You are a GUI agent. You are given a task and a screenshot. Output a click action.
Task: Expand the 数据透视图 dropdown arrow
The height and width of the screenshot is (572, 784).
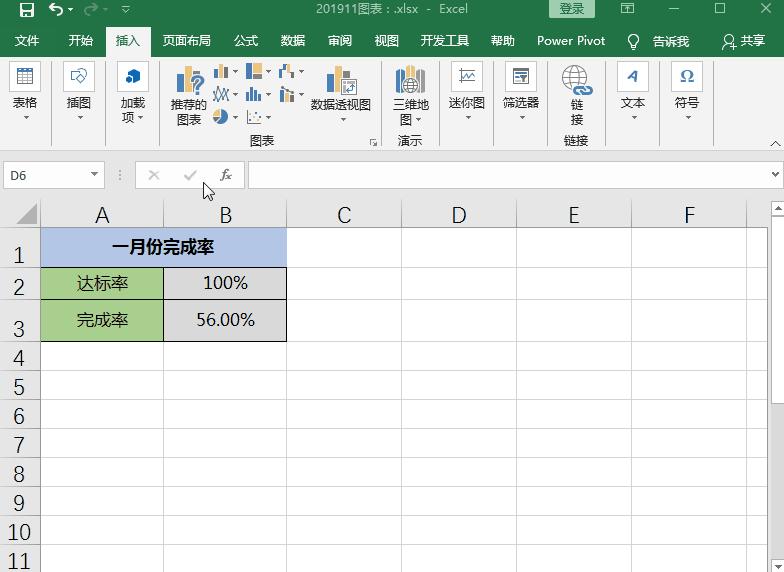343,120
